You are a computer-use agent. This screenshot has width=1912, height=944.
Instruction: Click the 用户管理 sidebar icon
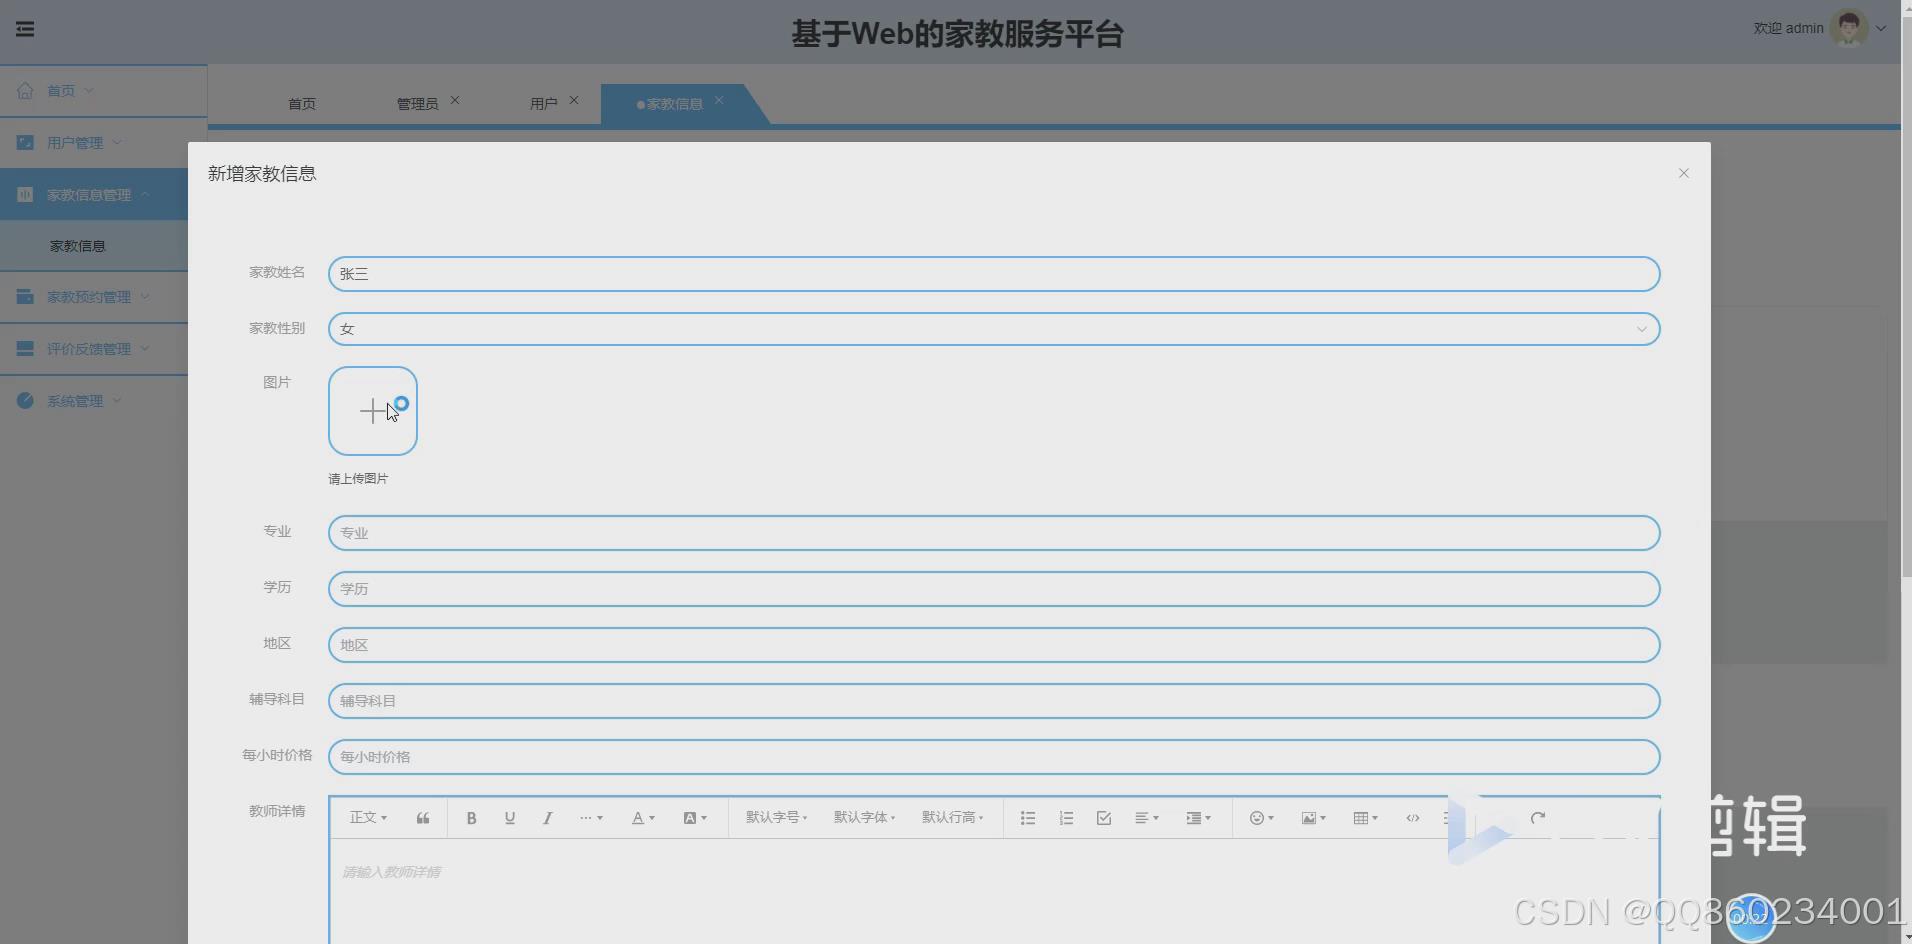click(x=25, y=142)
